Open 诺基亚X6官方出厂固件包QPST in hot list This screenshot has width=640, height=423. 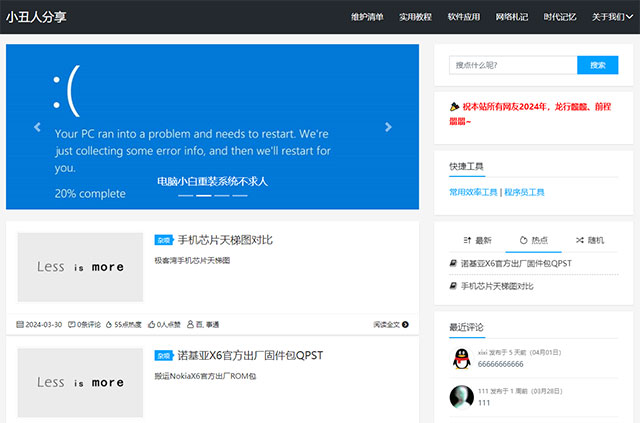(x=516, y=263)
